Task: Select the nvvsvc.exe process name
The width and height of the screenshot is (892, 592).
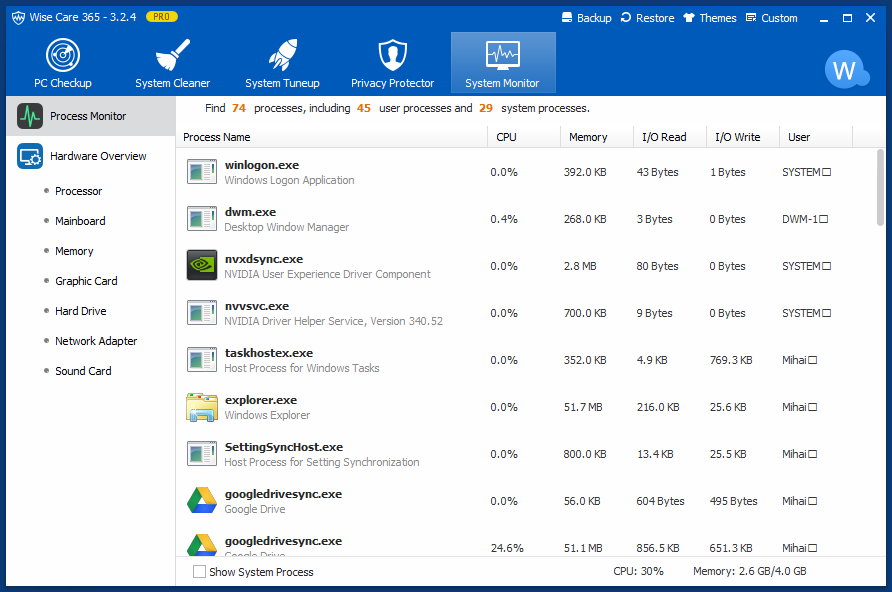Action: (257, 306)
